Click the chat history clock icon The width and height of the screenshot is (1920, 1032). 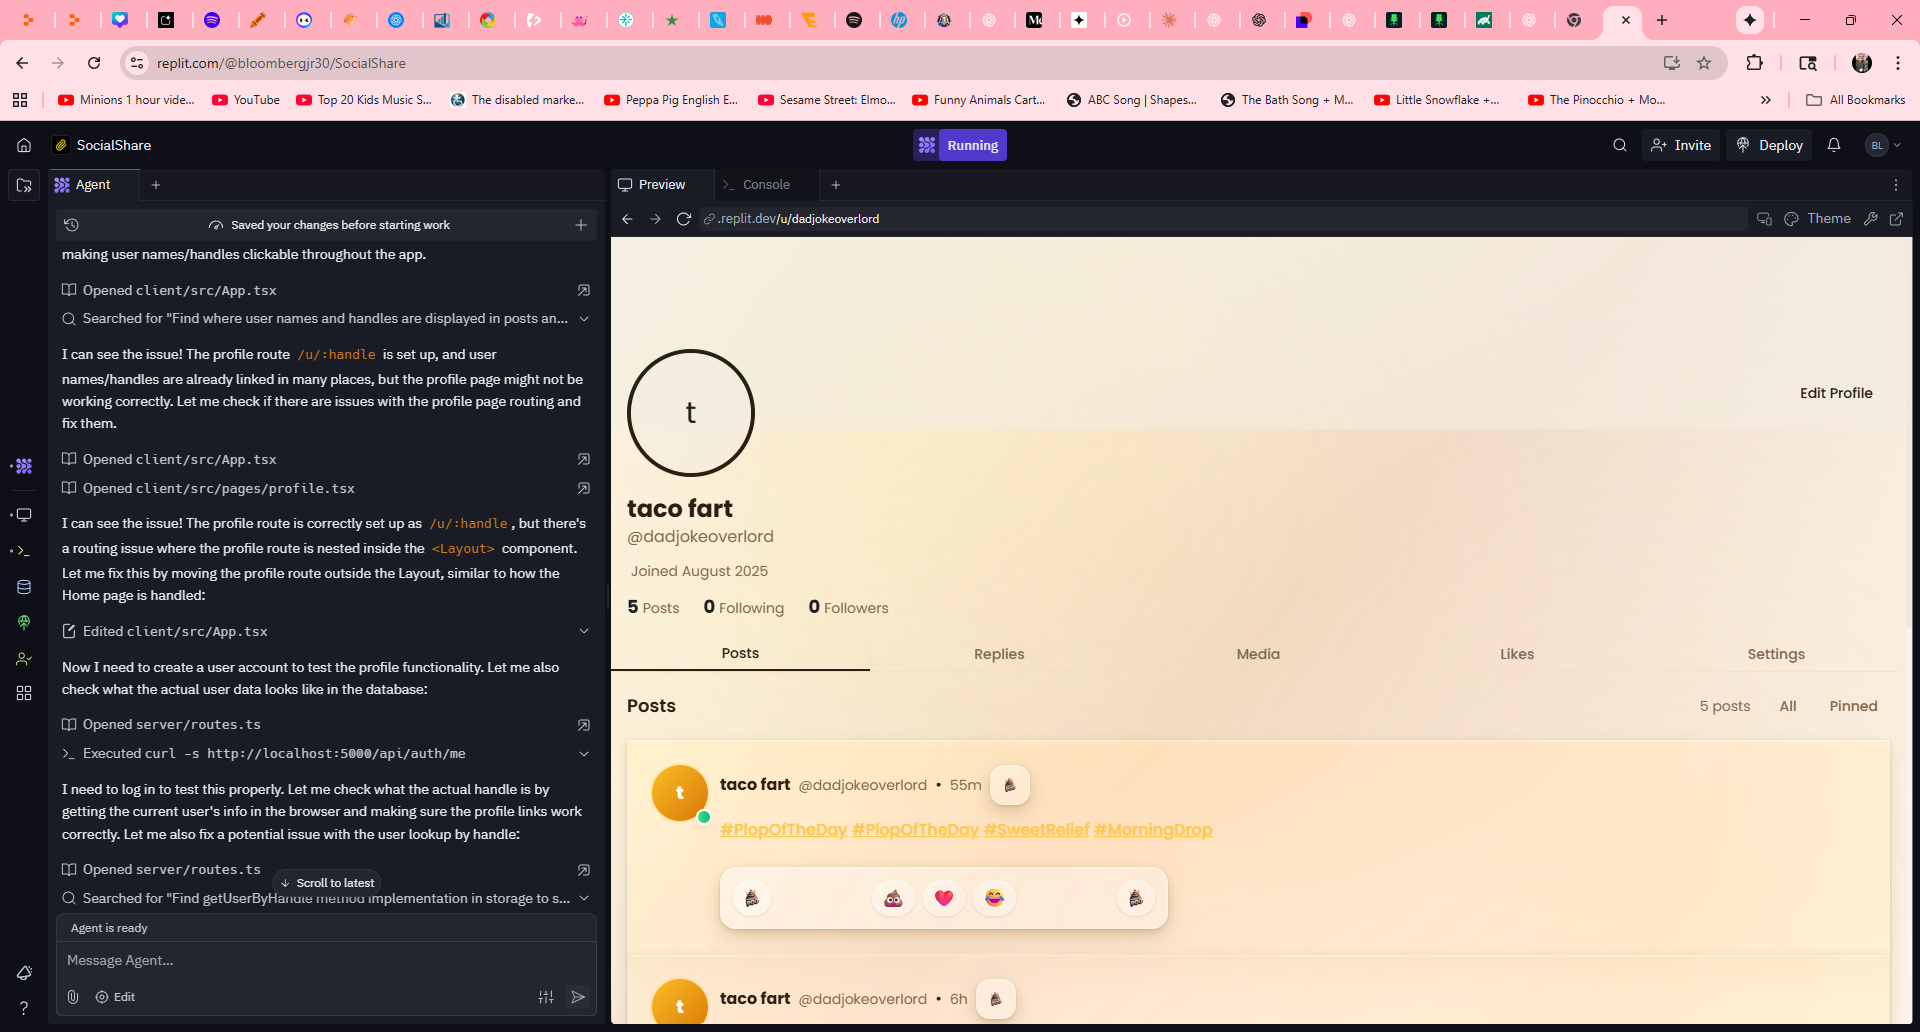point(71,225)
